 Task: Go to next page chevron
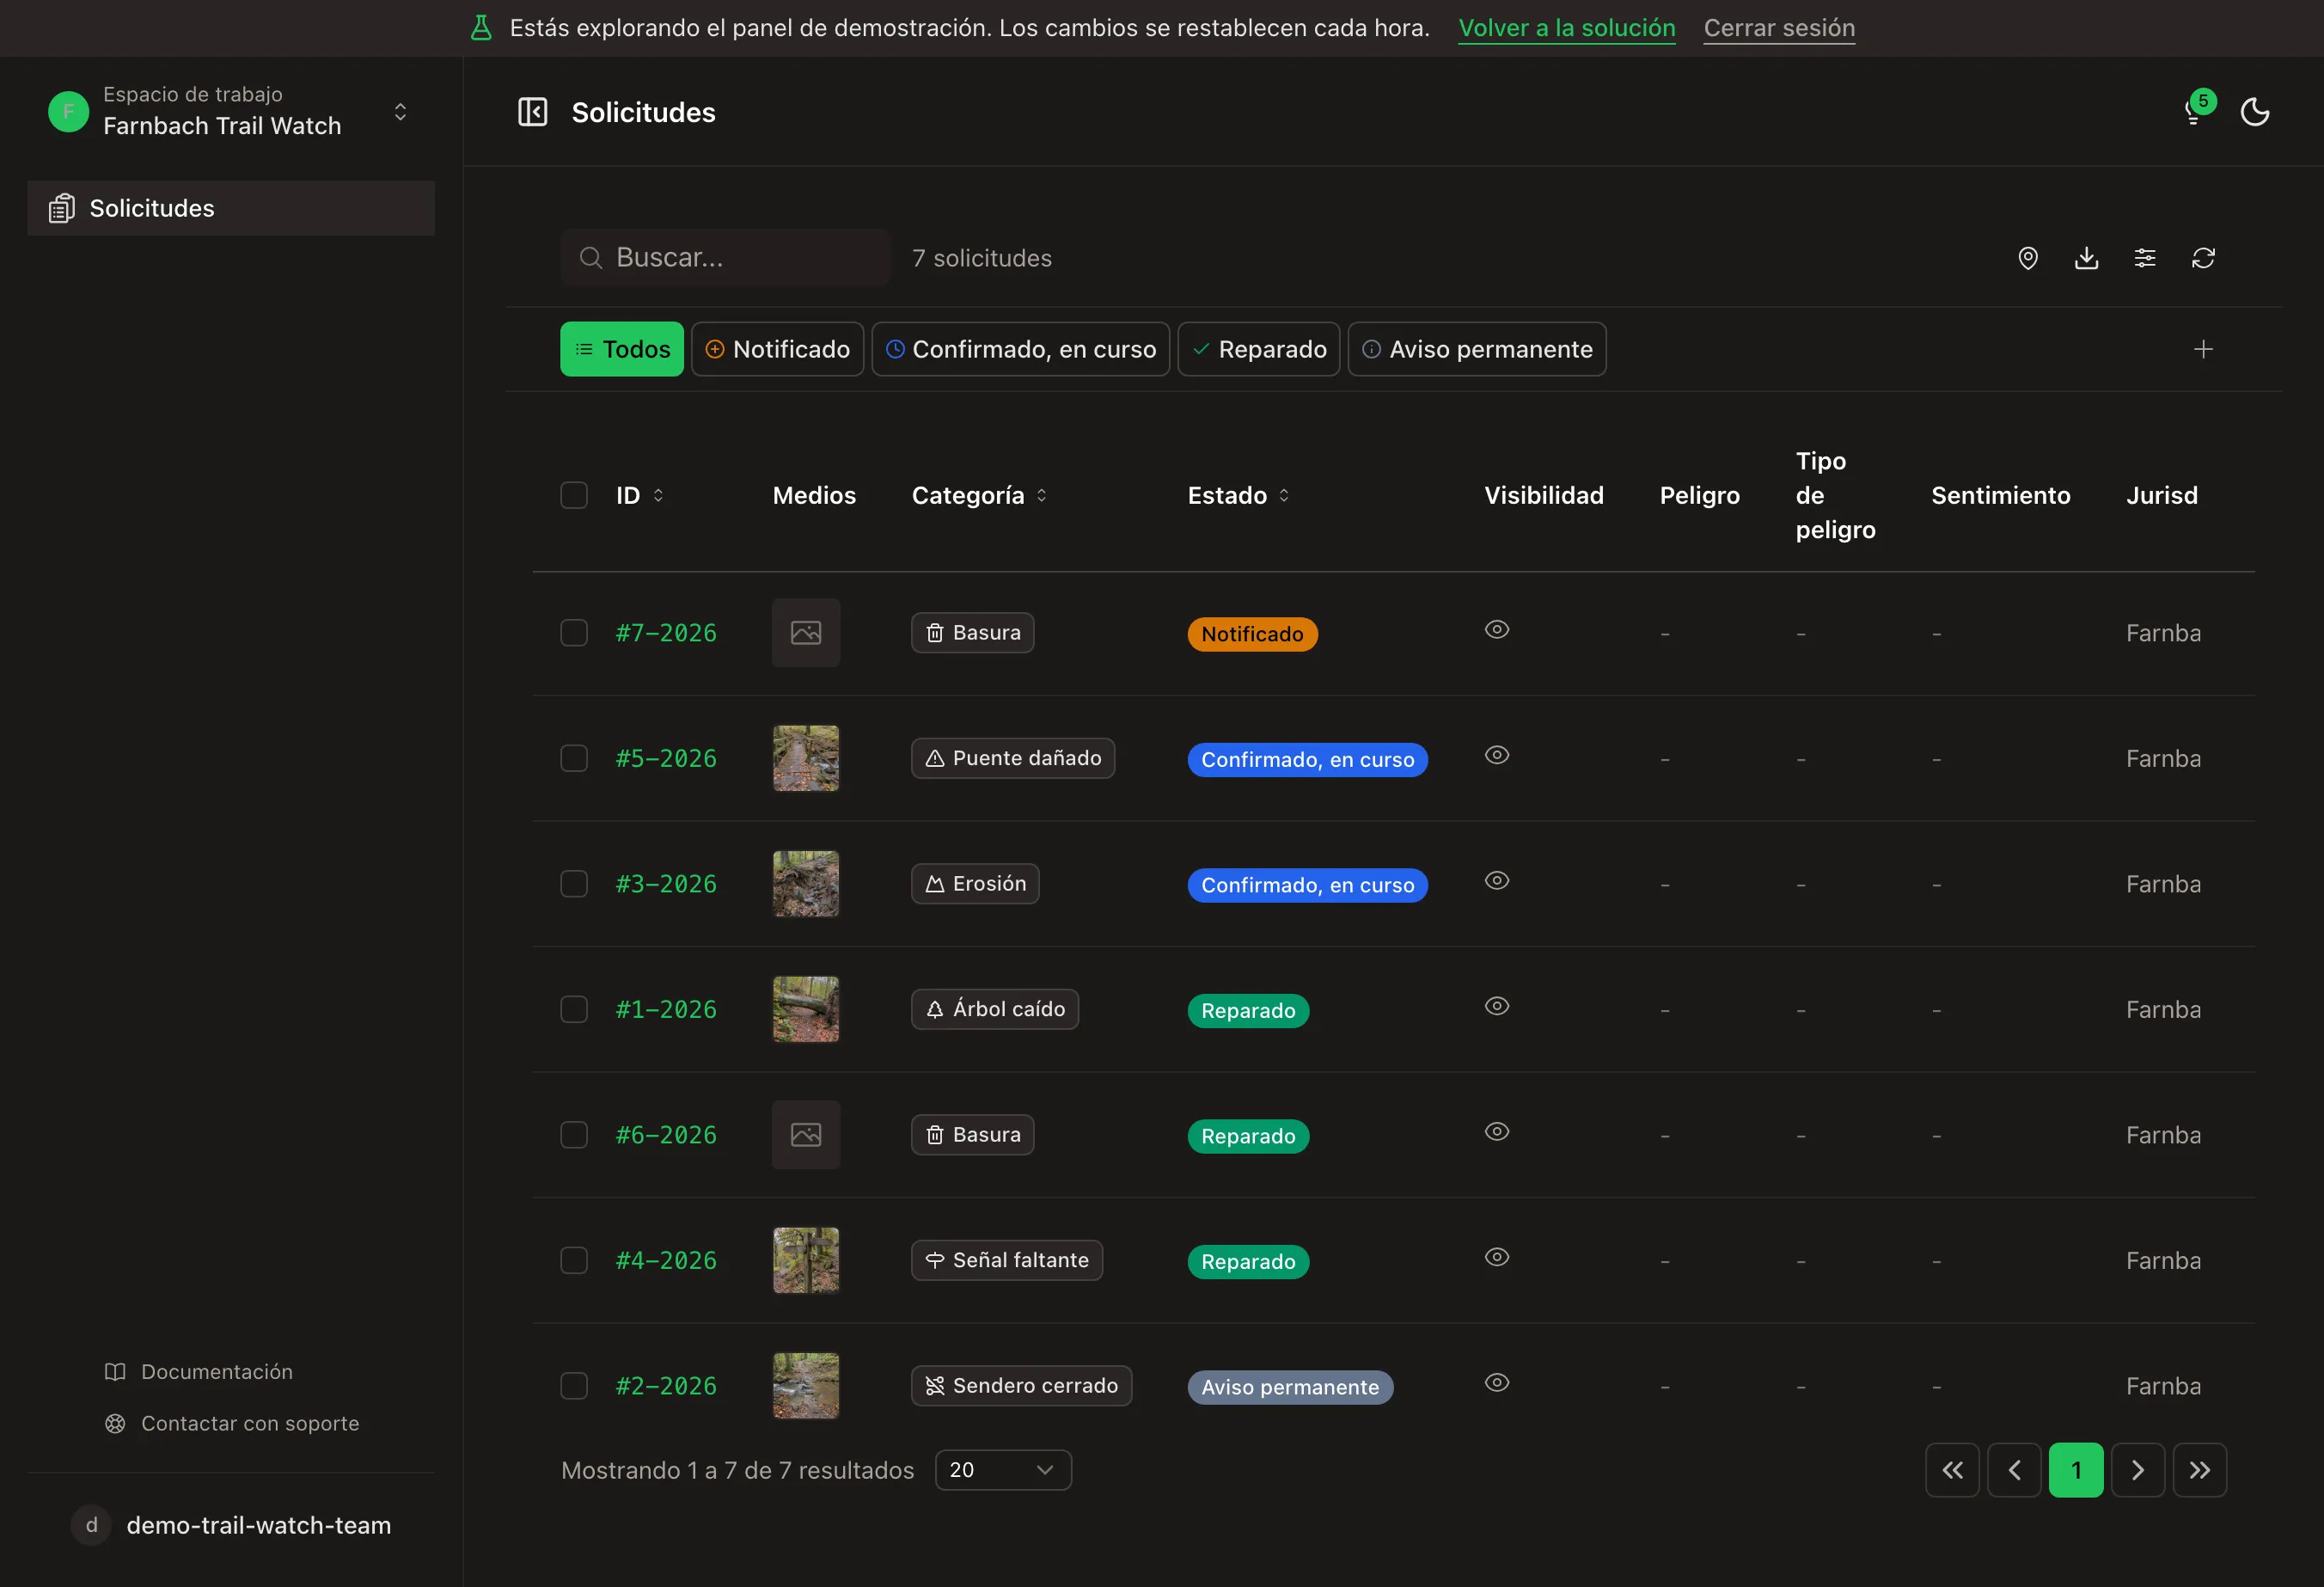tap(2137, 1470)
